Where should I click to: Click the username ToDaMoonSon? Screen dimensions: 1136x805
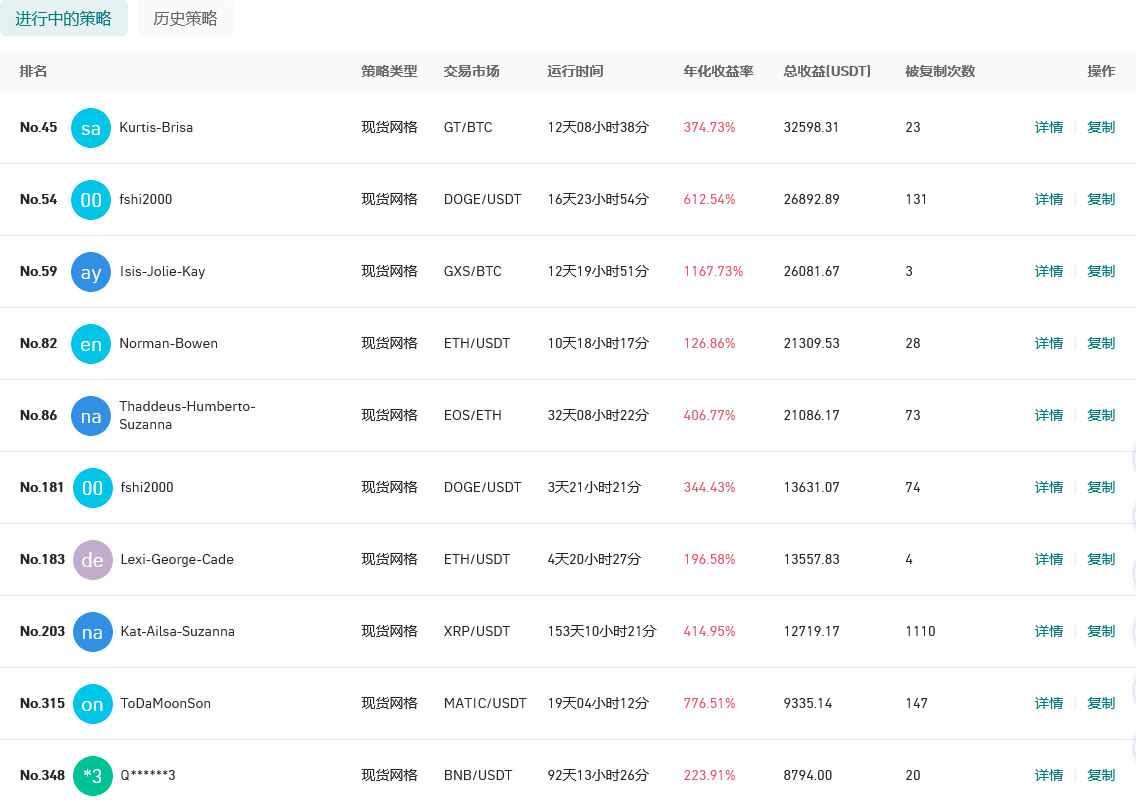[165, 703]
